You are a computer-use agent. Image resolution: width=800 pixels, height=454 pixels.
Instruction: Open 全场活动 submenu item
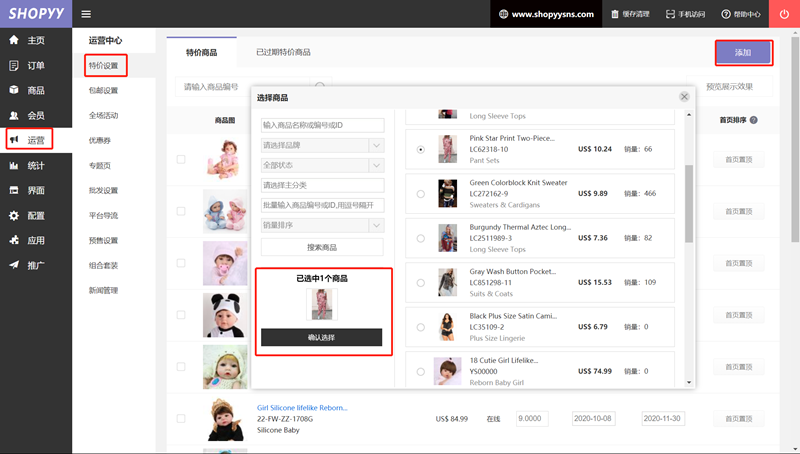[104, 115]
